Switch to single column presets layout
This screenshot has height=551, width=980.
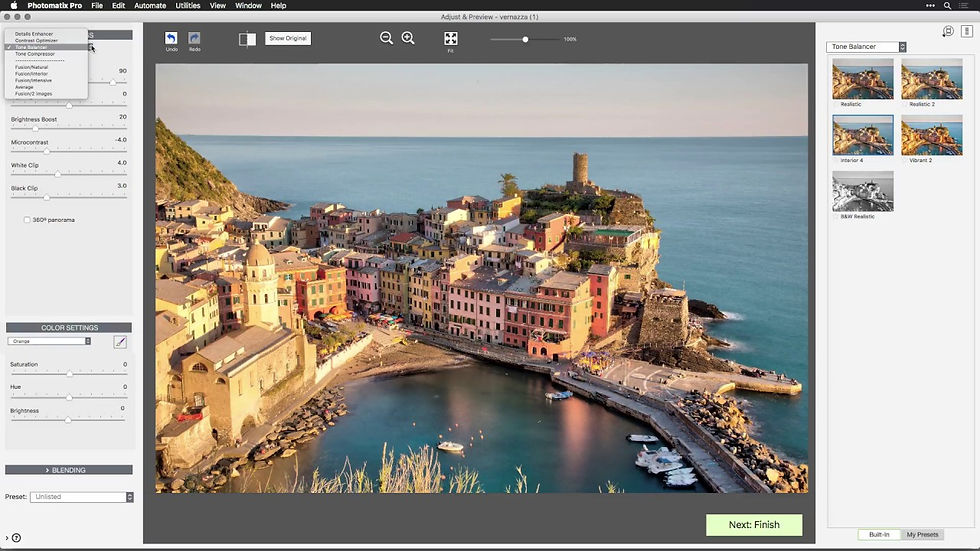[967, 31]
